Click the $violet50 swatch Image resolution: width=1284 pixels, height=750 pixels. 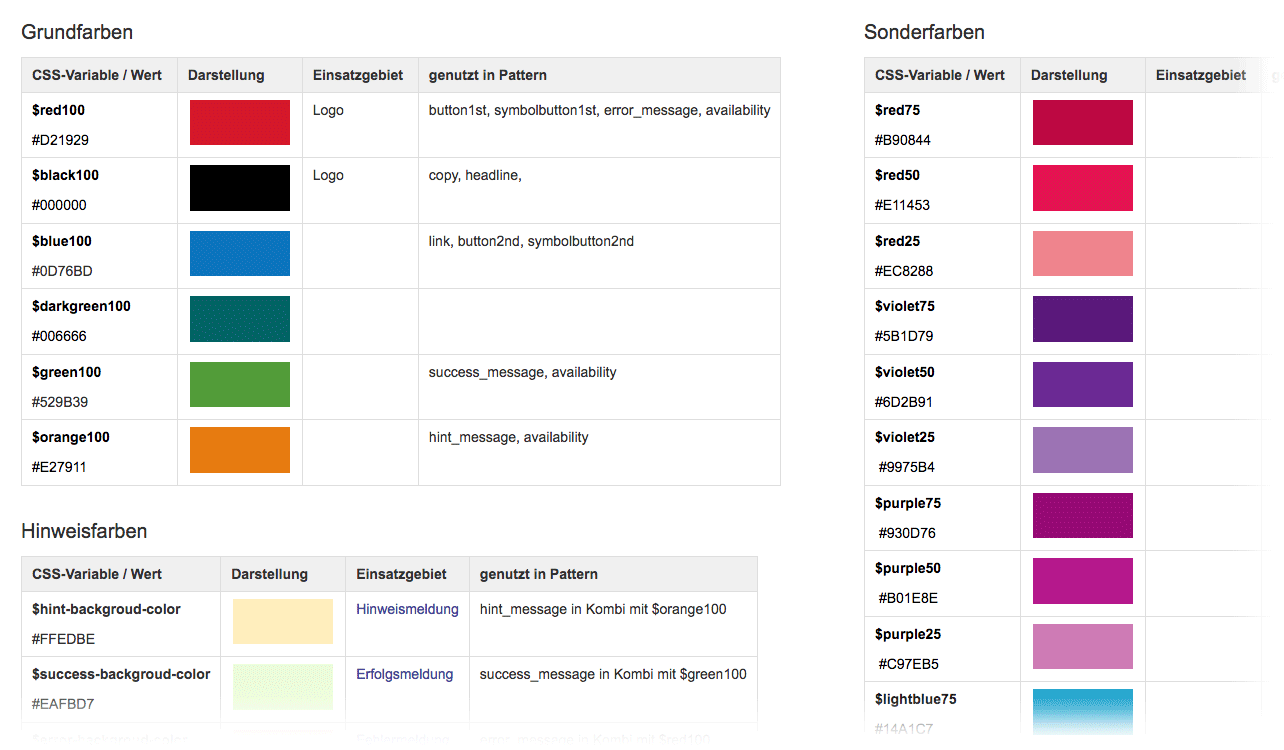point(1083,384)
